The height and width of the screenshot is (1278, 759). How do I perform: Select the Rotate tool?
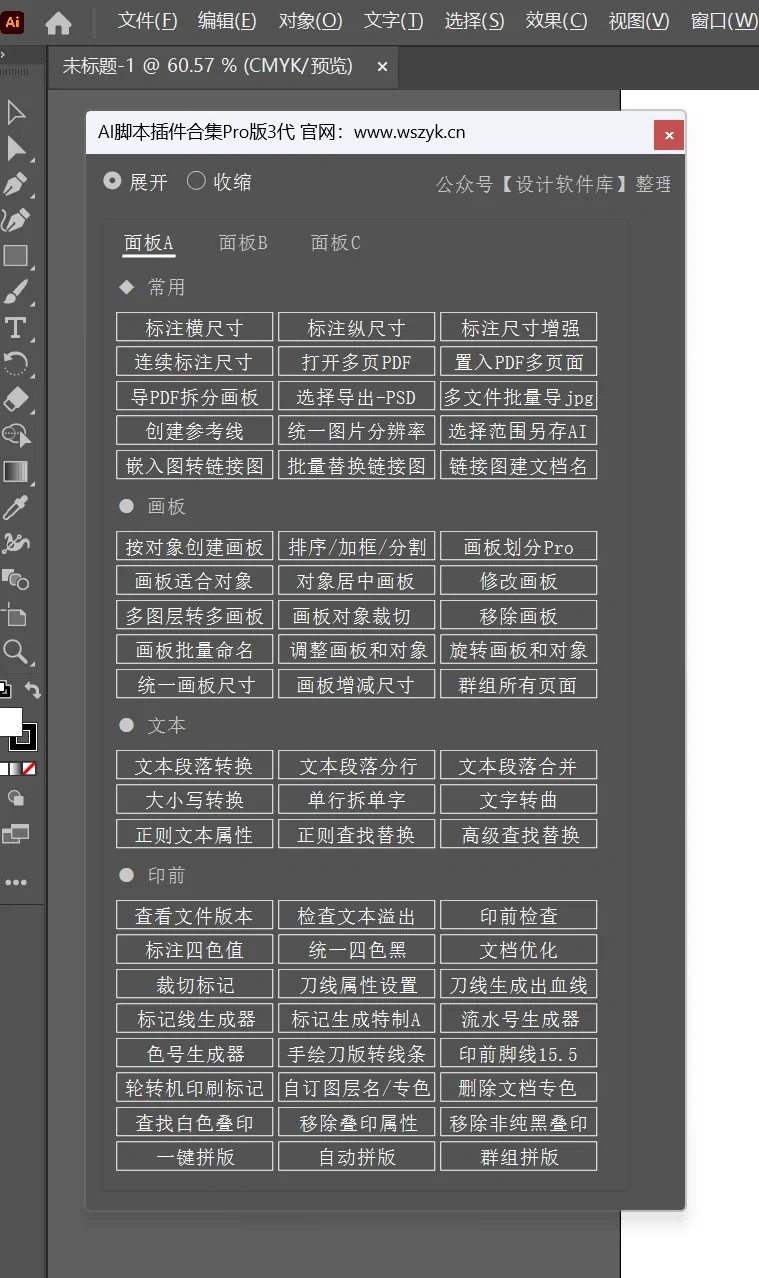click(x=16, y=363)
